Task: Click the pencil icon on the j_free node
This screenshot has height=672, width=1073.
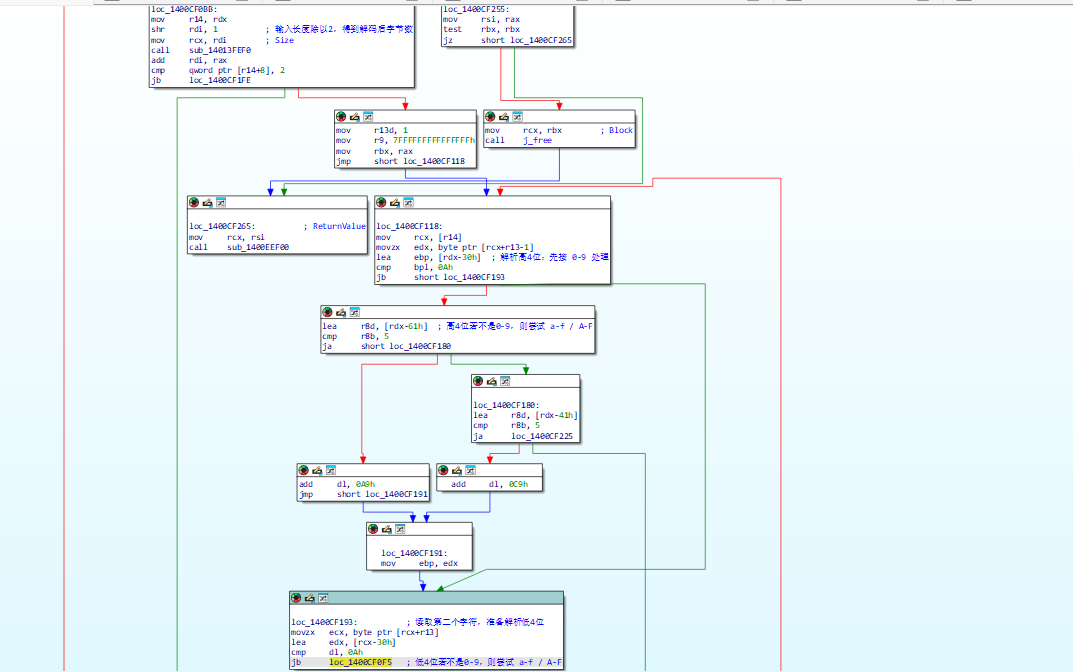Action: [504, 117]
